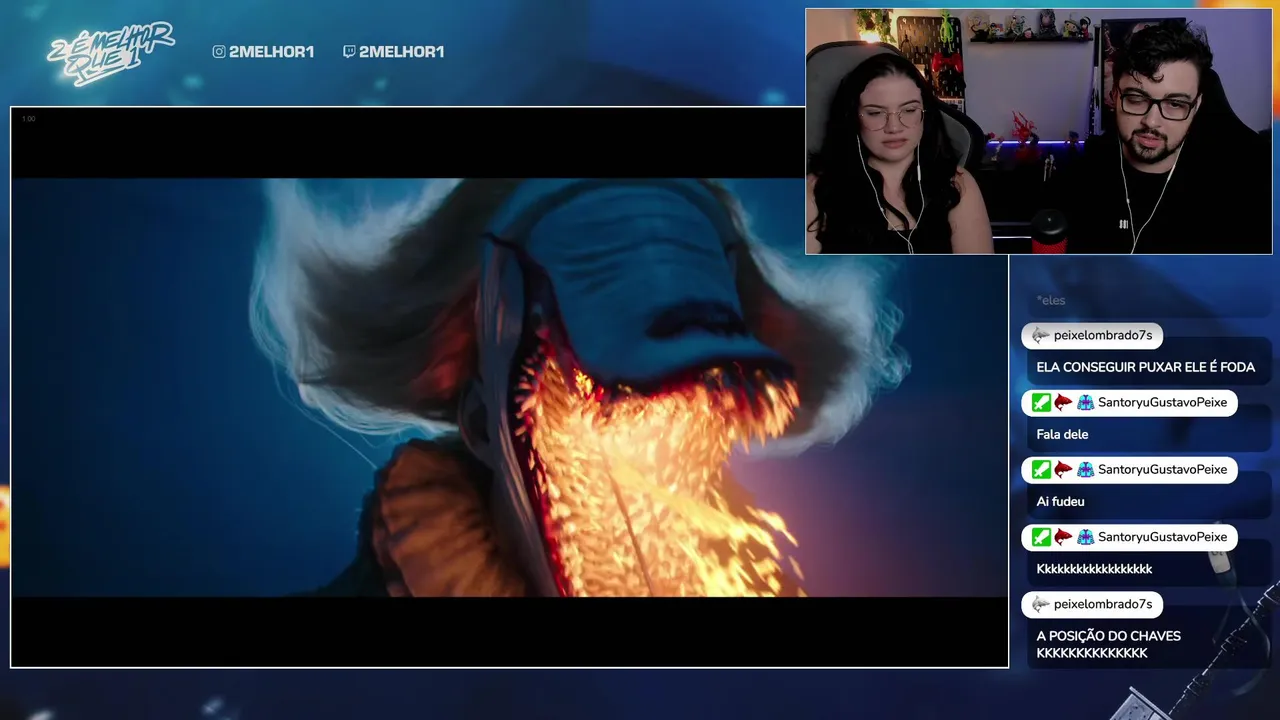The image size is (1280, 720).
Task: Click red shark badge above 'Ai fudeu'
Action: pos(1063,470)
